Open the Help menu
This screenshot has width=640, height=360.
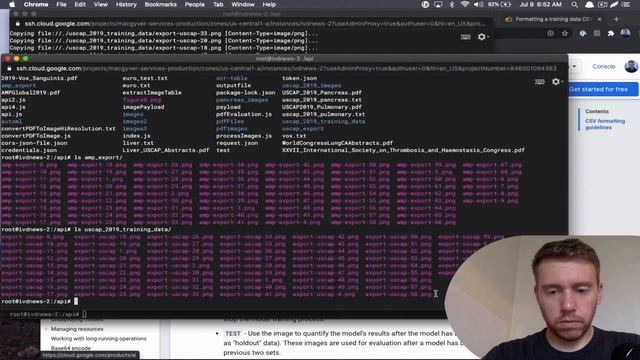[269, 4]
